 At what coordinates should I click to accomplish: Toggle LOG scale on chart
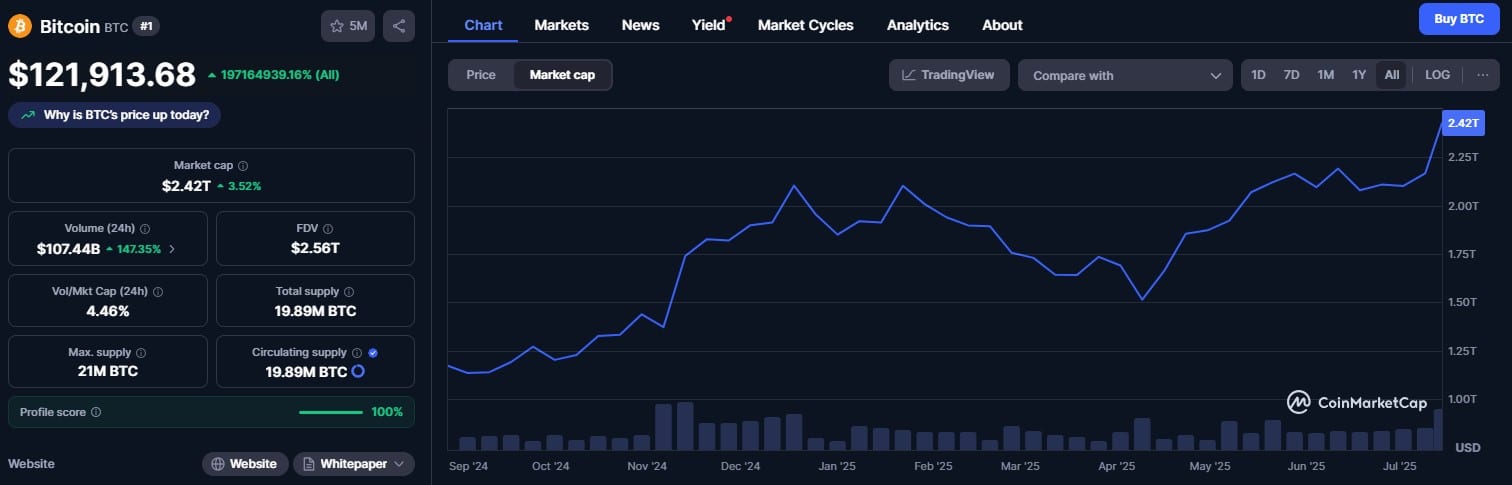point(1437,75)
